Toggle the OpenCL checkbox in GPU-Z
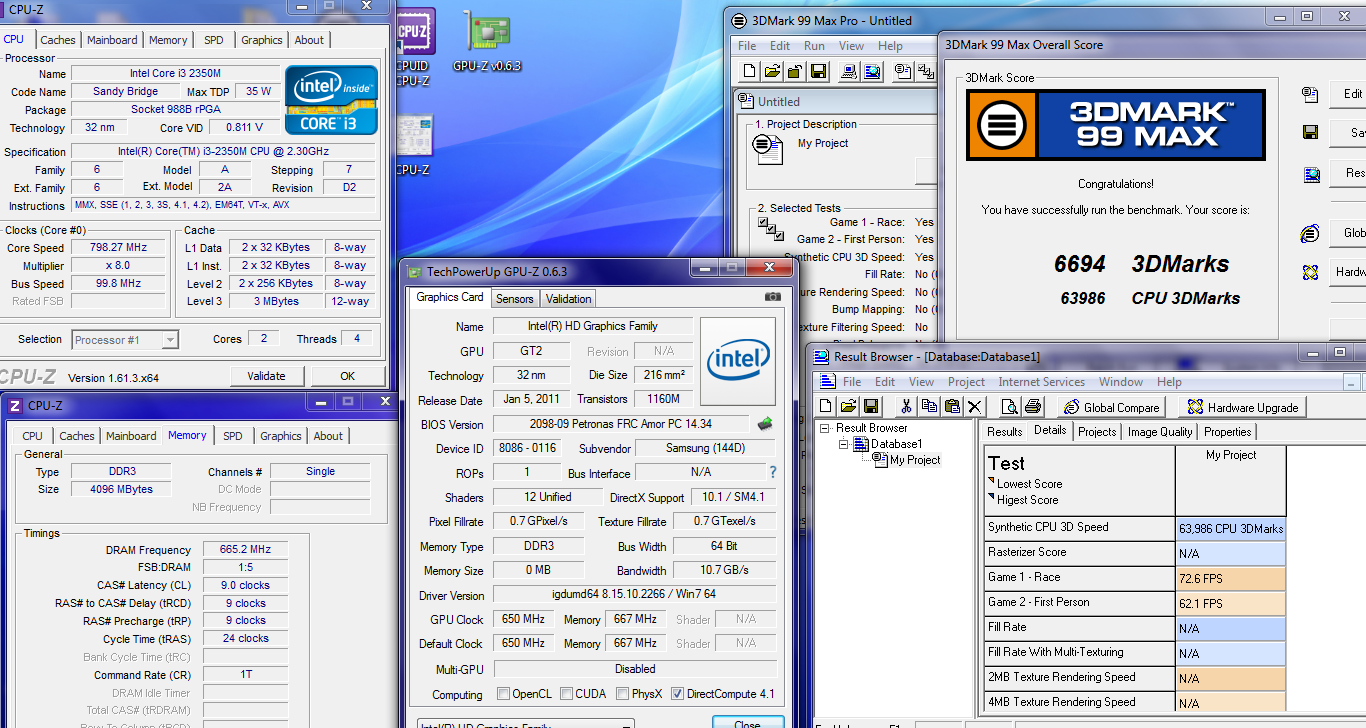Viewport: 1366px width, 728px height. point(504,694)
